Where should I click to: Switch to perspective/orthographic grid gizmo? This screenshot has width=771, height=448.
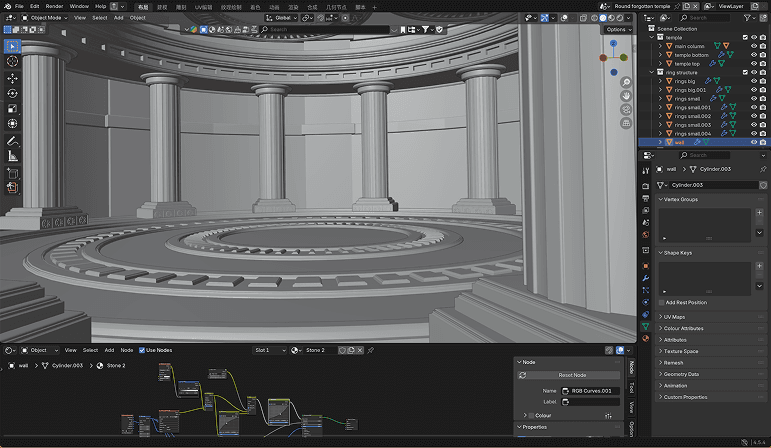click(625, 122)
